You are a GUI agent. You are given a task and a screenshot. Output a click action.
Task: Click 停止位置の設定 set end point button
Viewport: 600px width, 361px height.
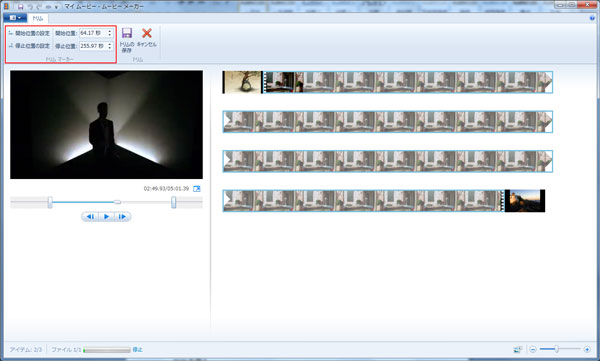tap(29, 46)
